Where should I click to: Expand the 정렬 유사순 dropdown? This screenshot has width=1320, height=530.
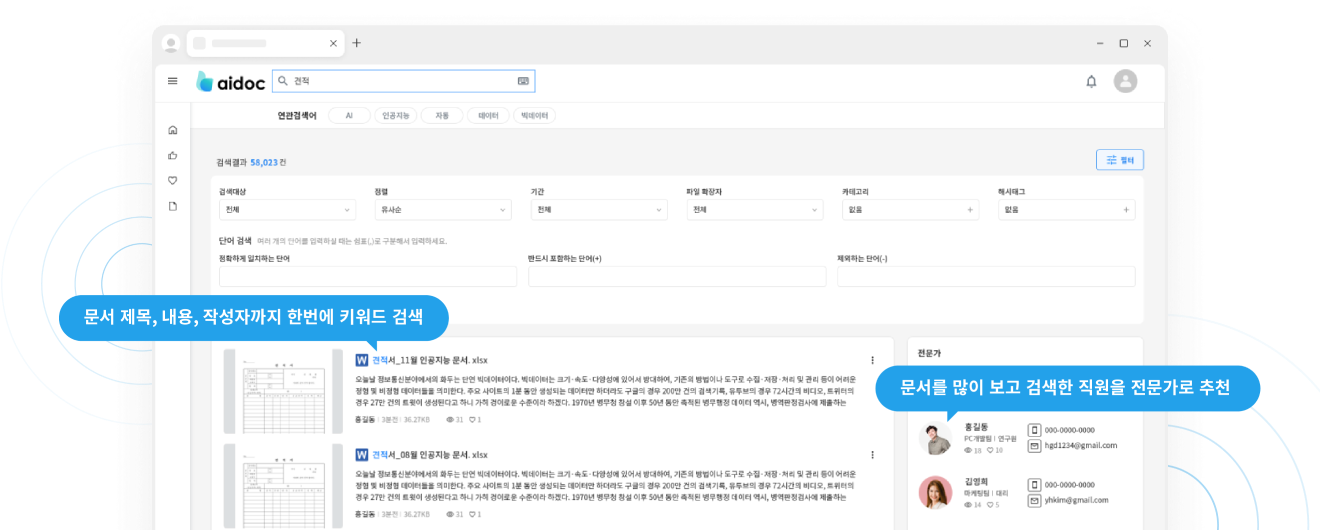click(x=443, y=210)
